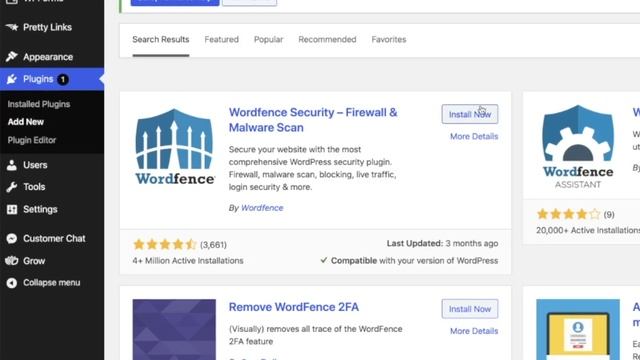Viewport: 640px width, 360px height.
Task: Switch to the Favorites tab
Action: (x=389, y=40)
